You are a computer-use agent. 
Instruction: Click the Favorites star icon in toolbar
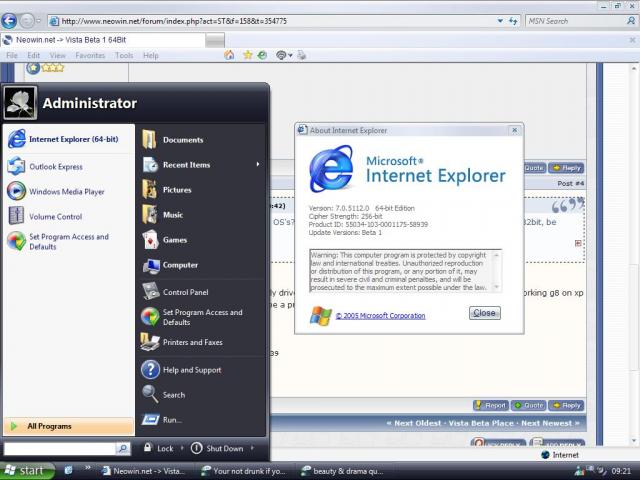247,55
